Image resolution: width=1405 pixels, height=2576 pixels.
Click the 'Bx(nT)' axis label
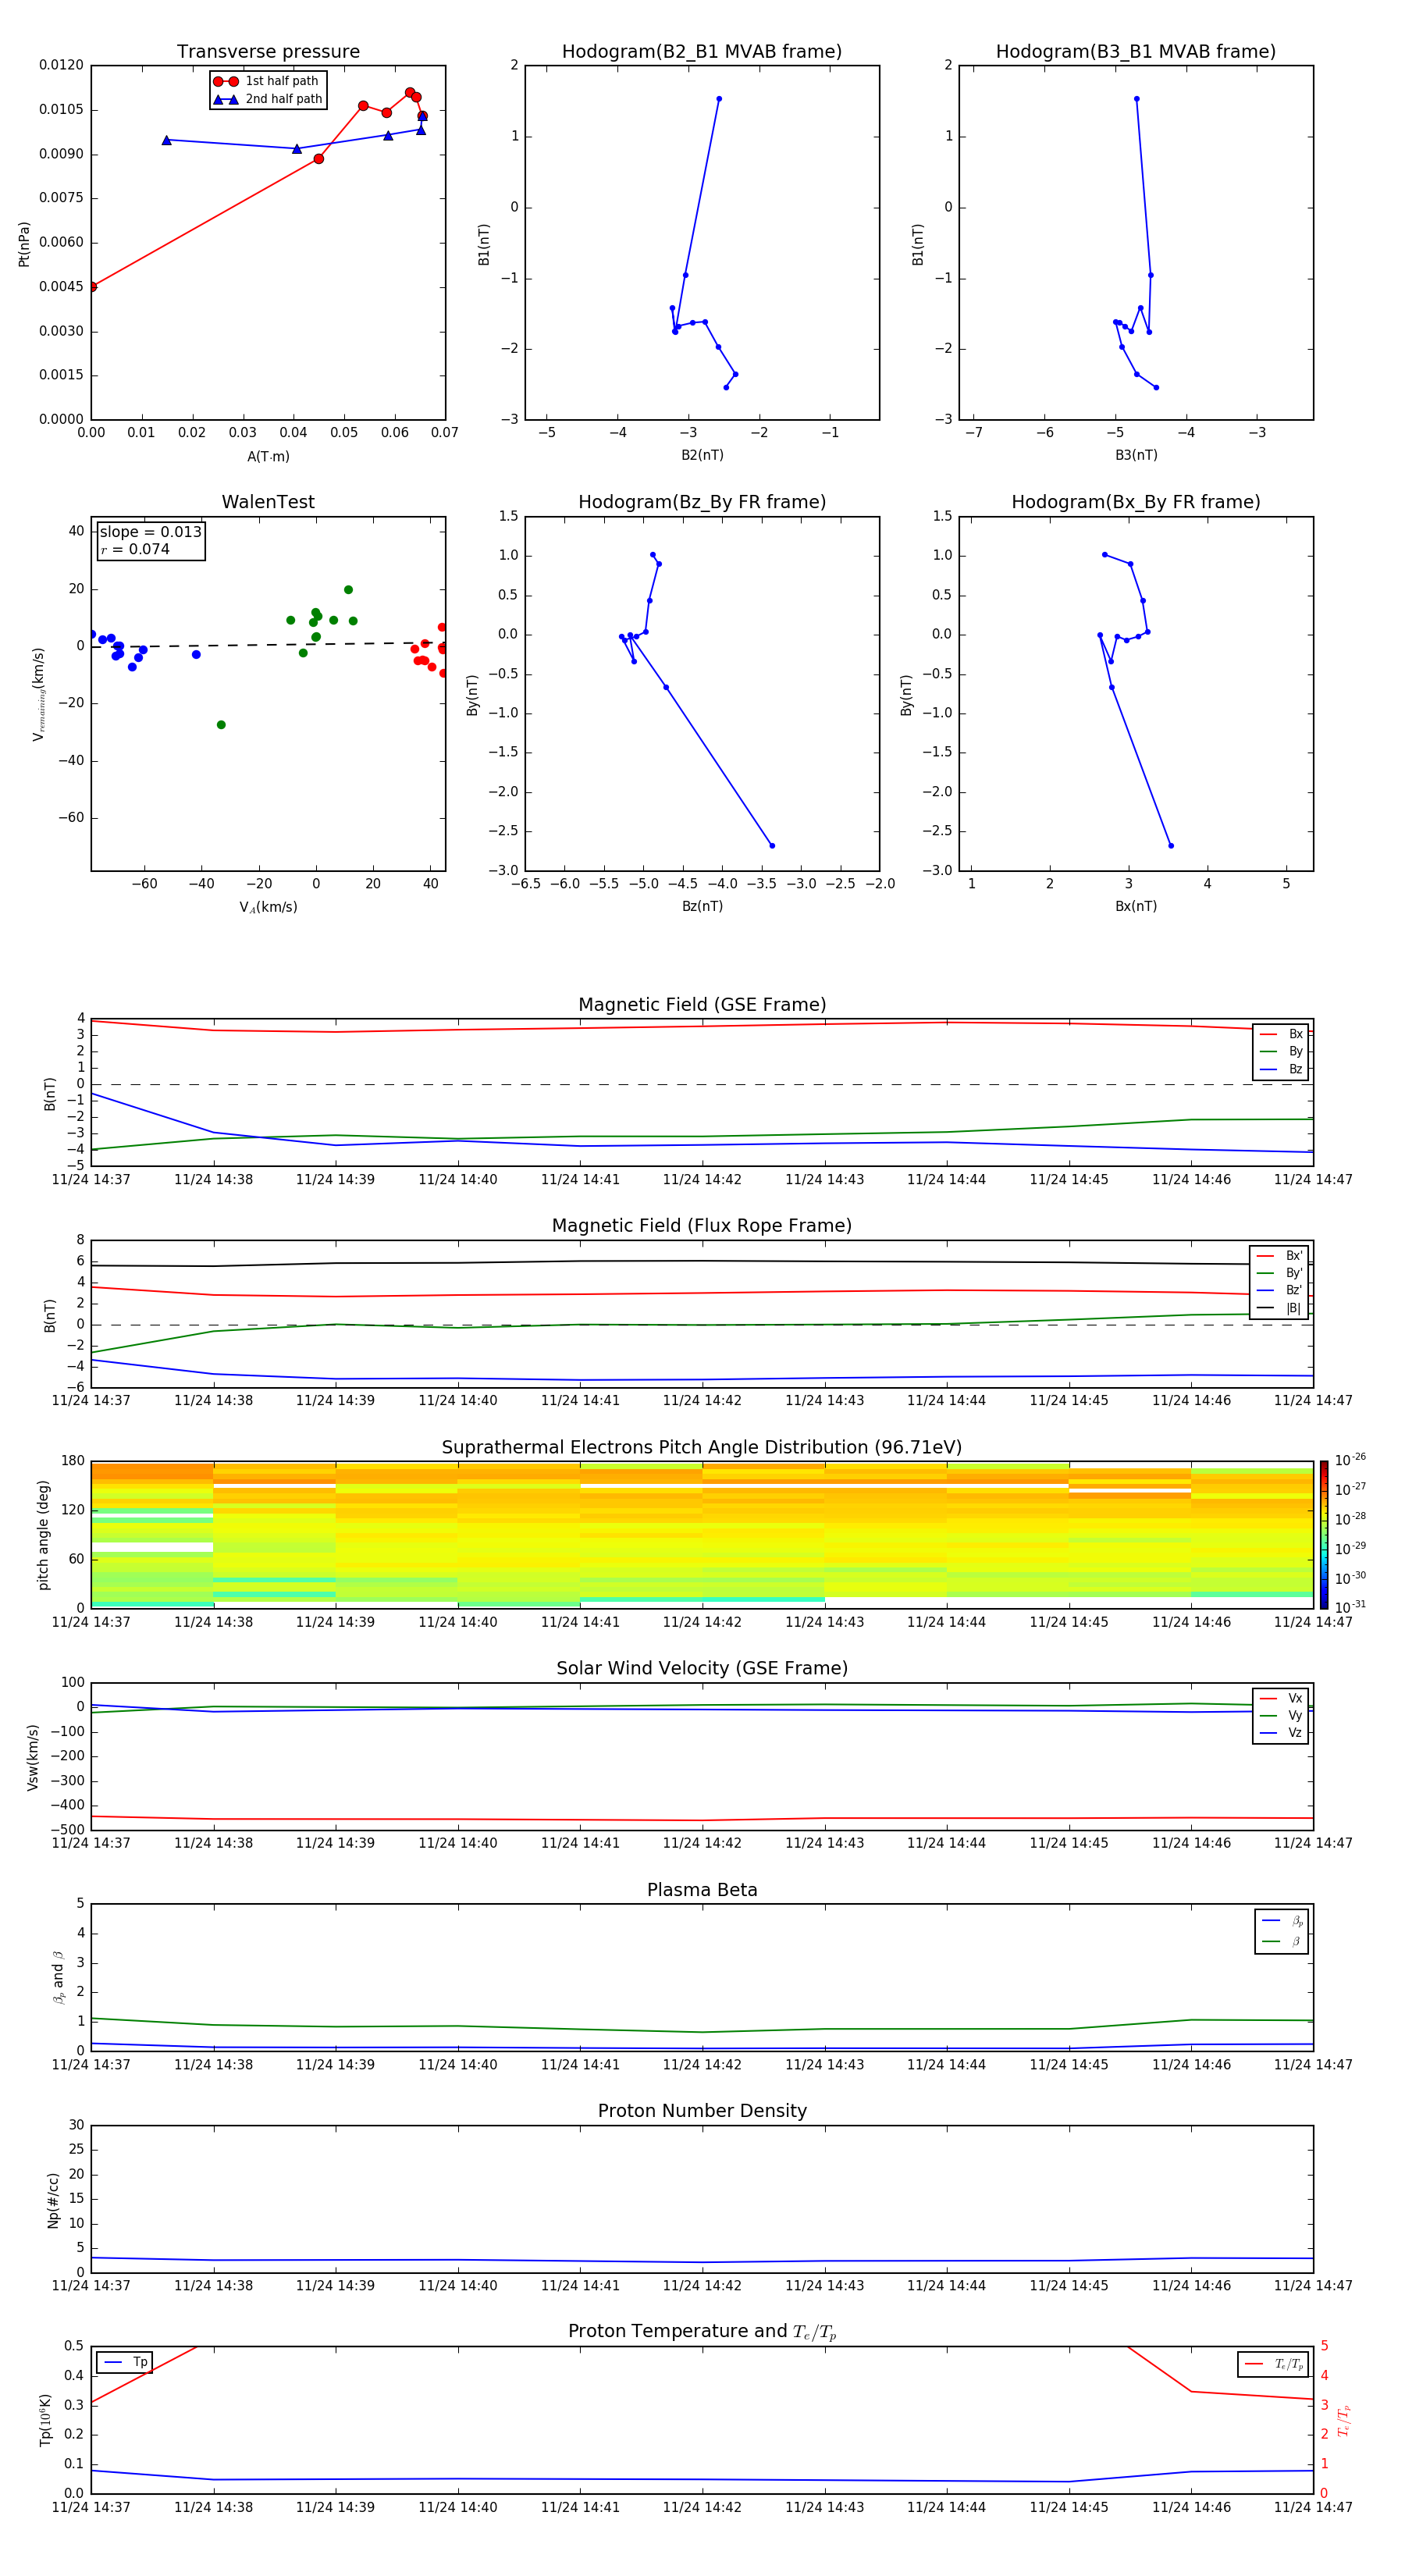(x=1136, y=906)
